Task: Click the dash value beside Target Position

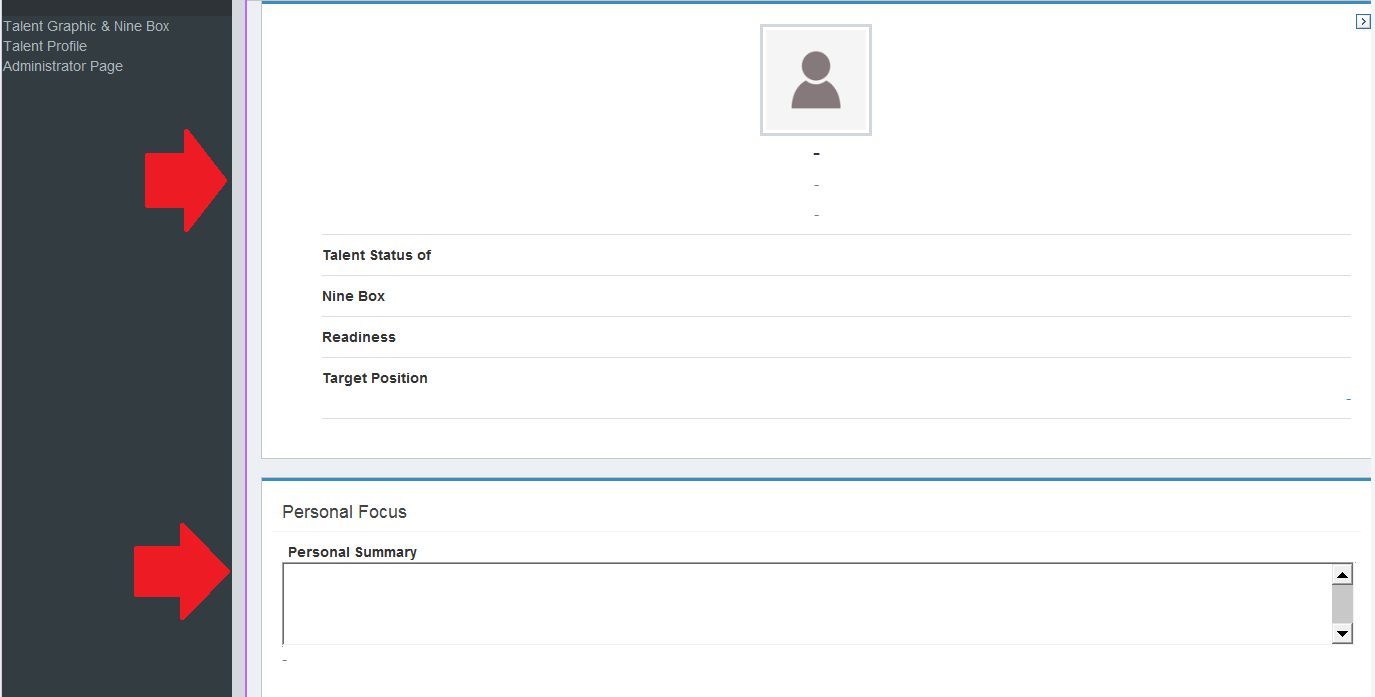Action: coord(1347,400)
